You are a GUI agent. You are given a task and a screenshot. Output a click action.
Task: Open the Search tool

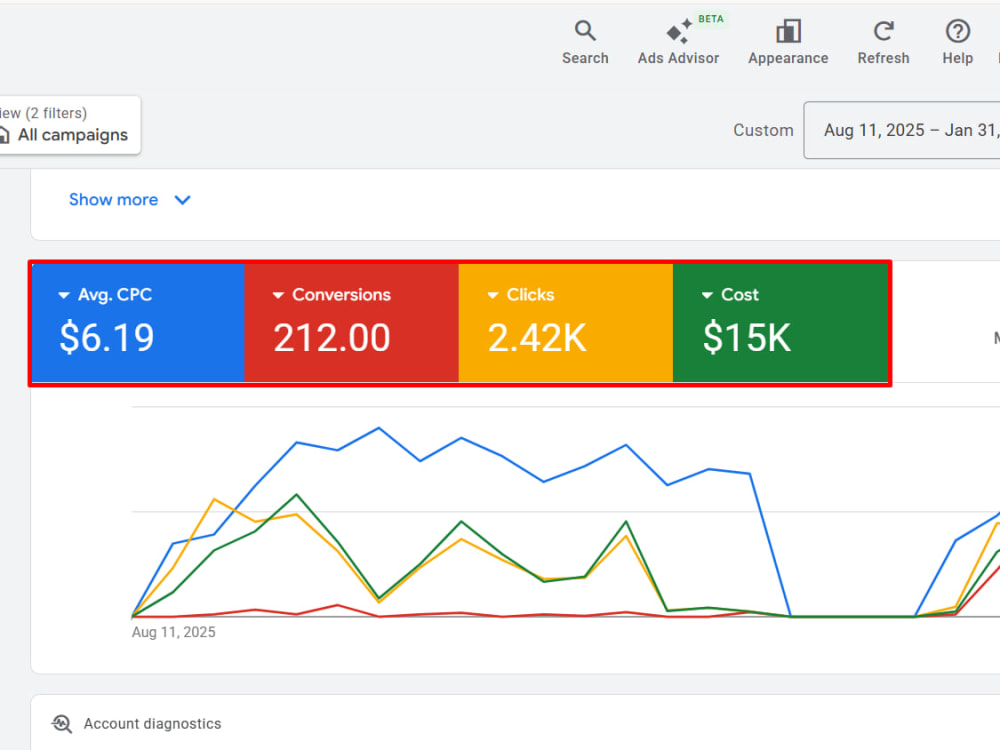click(x=585, y=43)
